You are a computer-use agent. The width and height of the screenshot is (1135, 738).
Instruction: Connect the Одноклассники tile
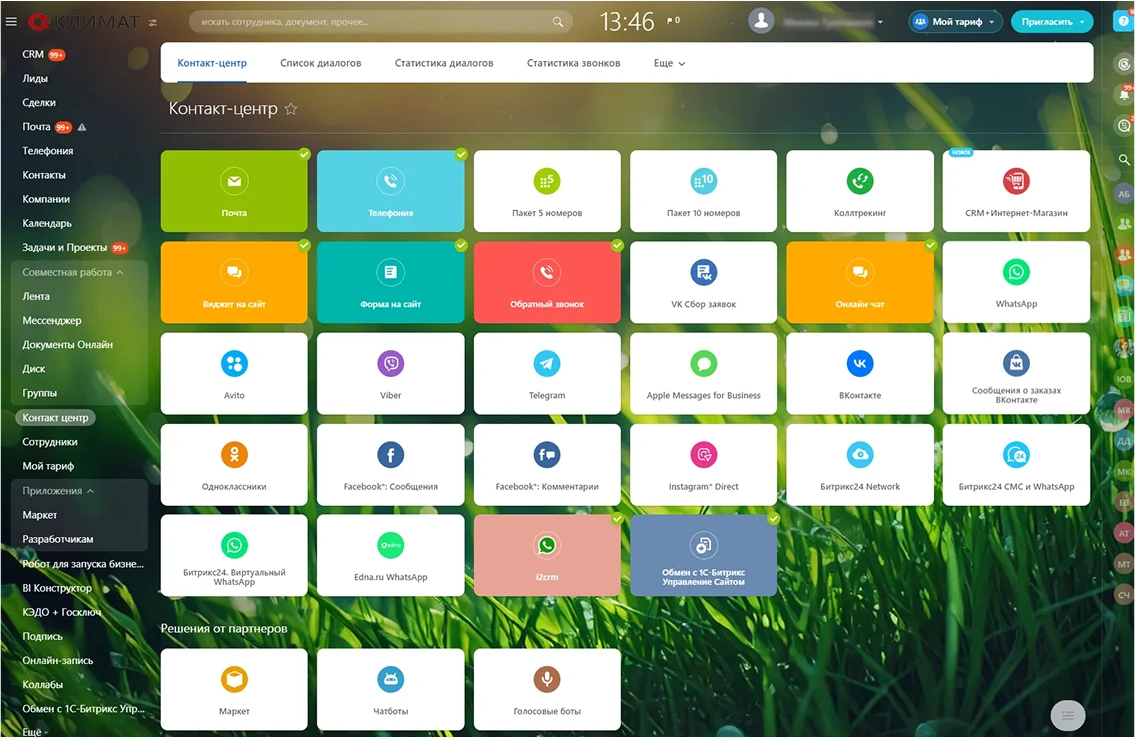point(234,465)
